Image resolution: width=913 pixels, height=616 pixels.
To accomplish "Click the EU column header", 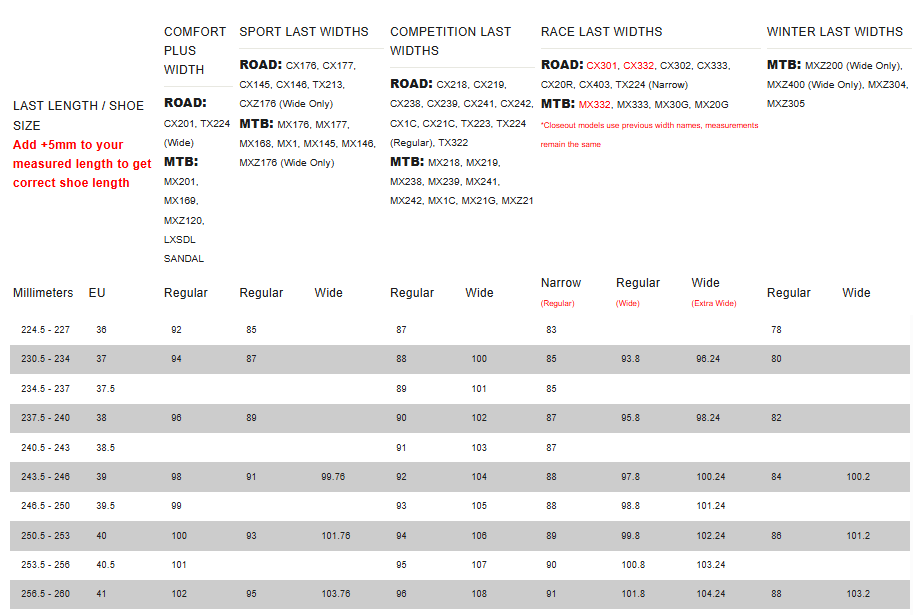I will [x=97, y=293].
